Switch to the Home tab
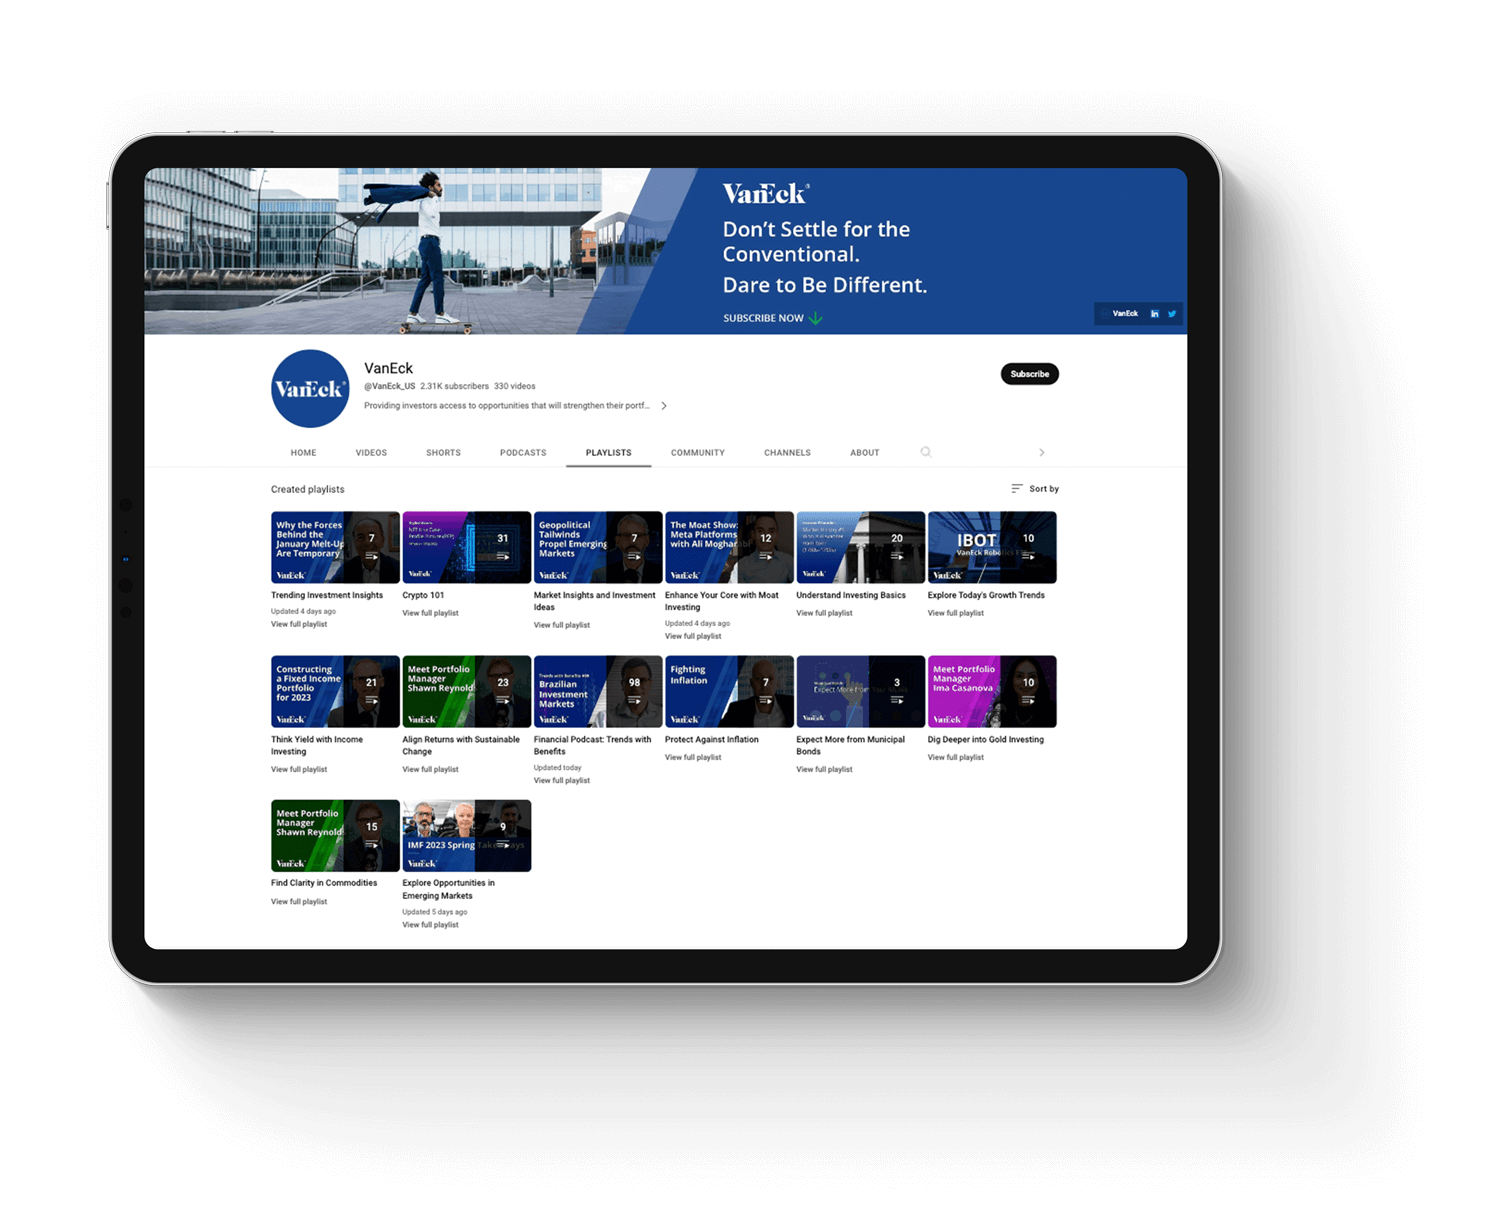The image size is (1500, 1205). (x=303, y=453)
